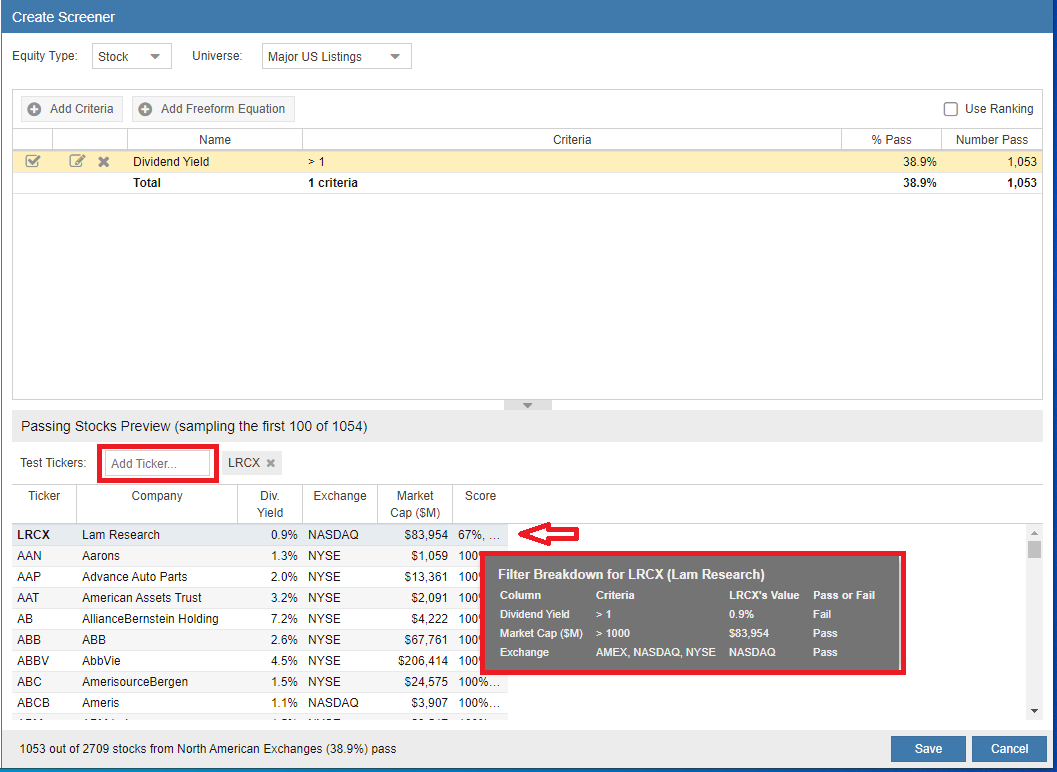Toggle the Dividend Yield criteria checkbox
This screenshot has height=772, width=1057.
click(x=32, y=161)
